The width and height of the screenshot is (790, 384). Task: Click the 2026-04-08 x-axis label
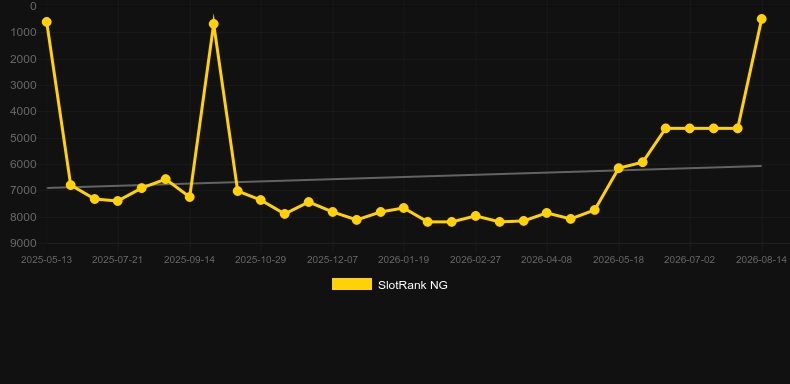click(547, 260)
